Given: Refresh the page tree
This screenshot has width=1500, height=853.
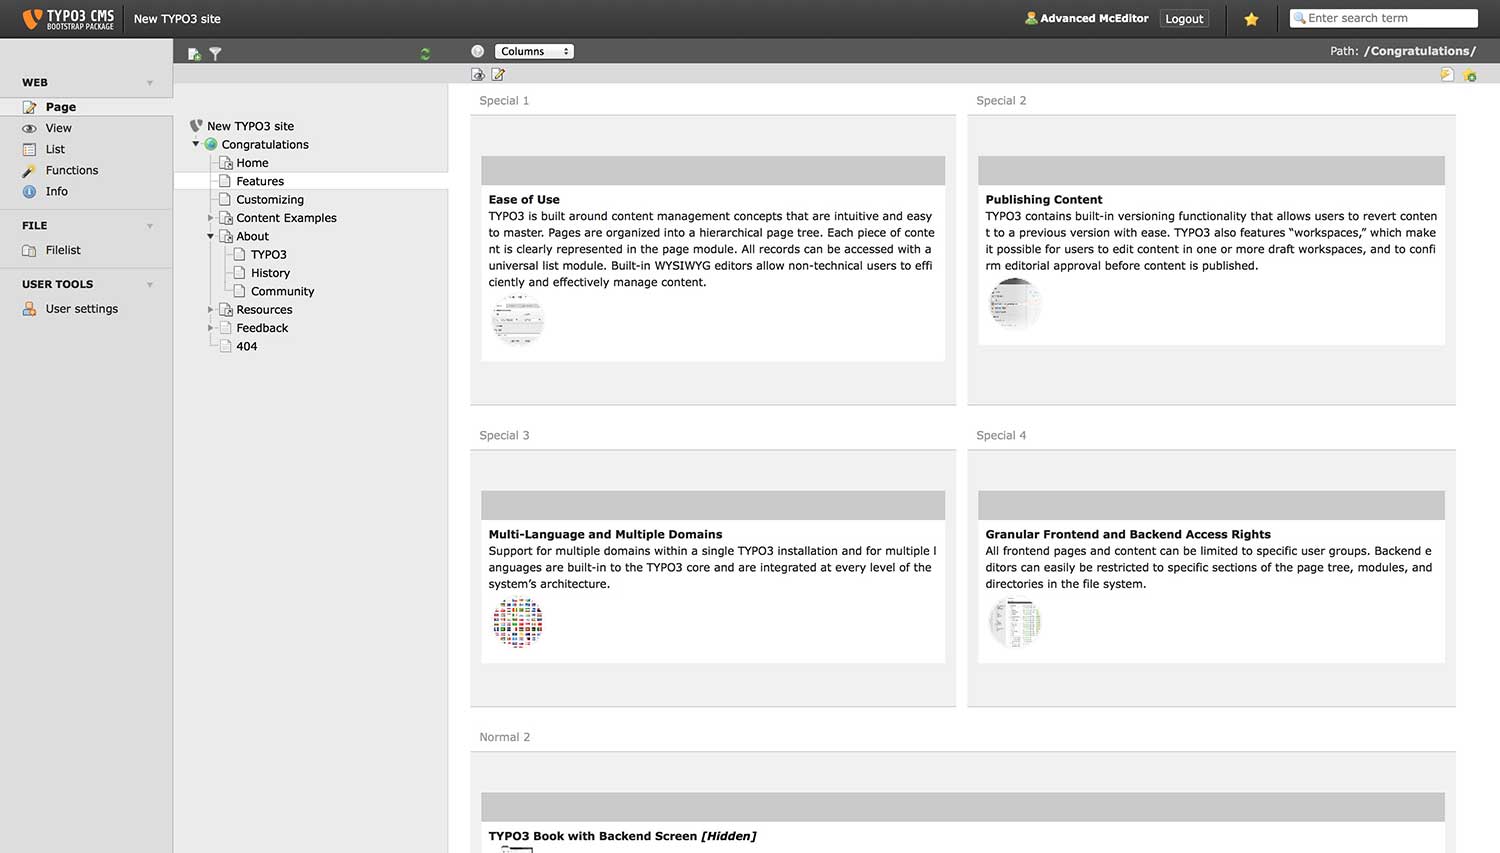Looking at the screenshot, I should pyautogui.click(x=425, y=54).
